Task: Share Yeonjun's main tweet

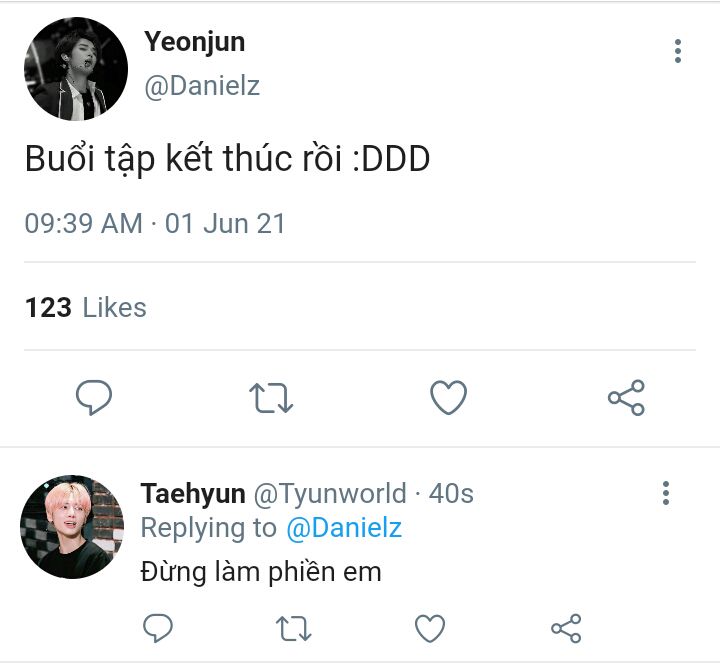Action: 626,397
